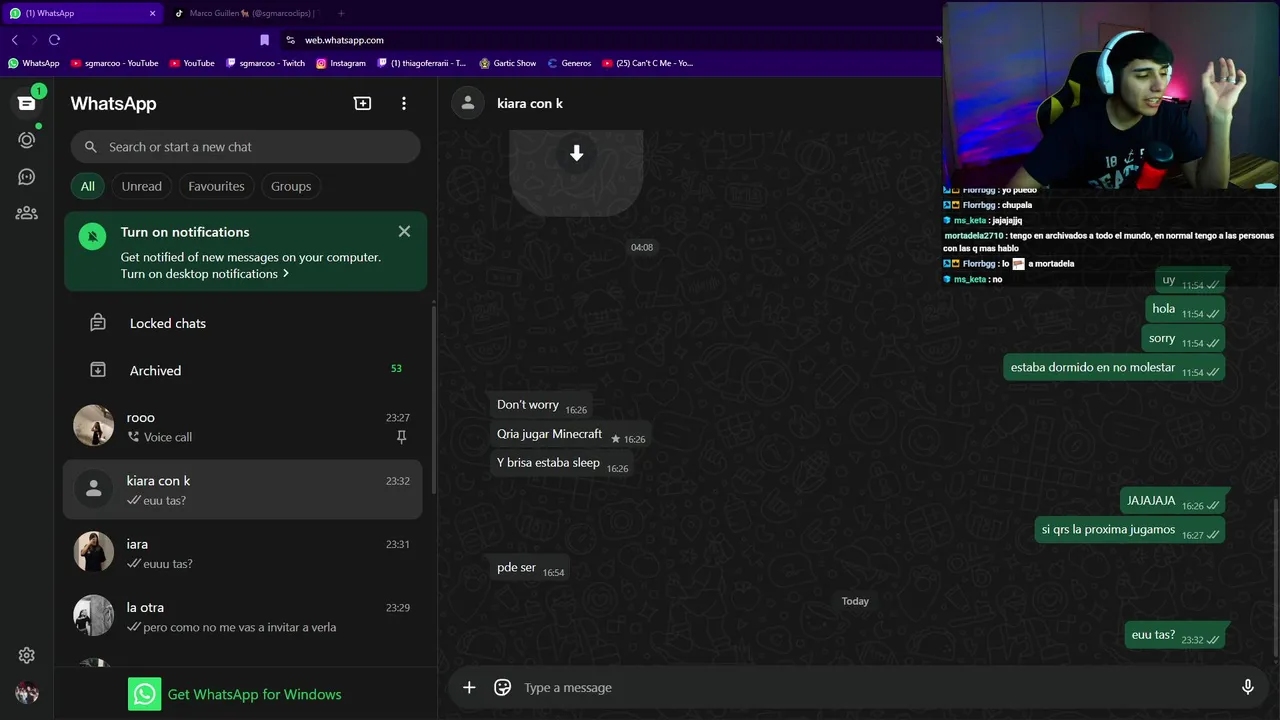
Task: Open the iara chat
Action: pyautogui.click(x=243, y=553)
